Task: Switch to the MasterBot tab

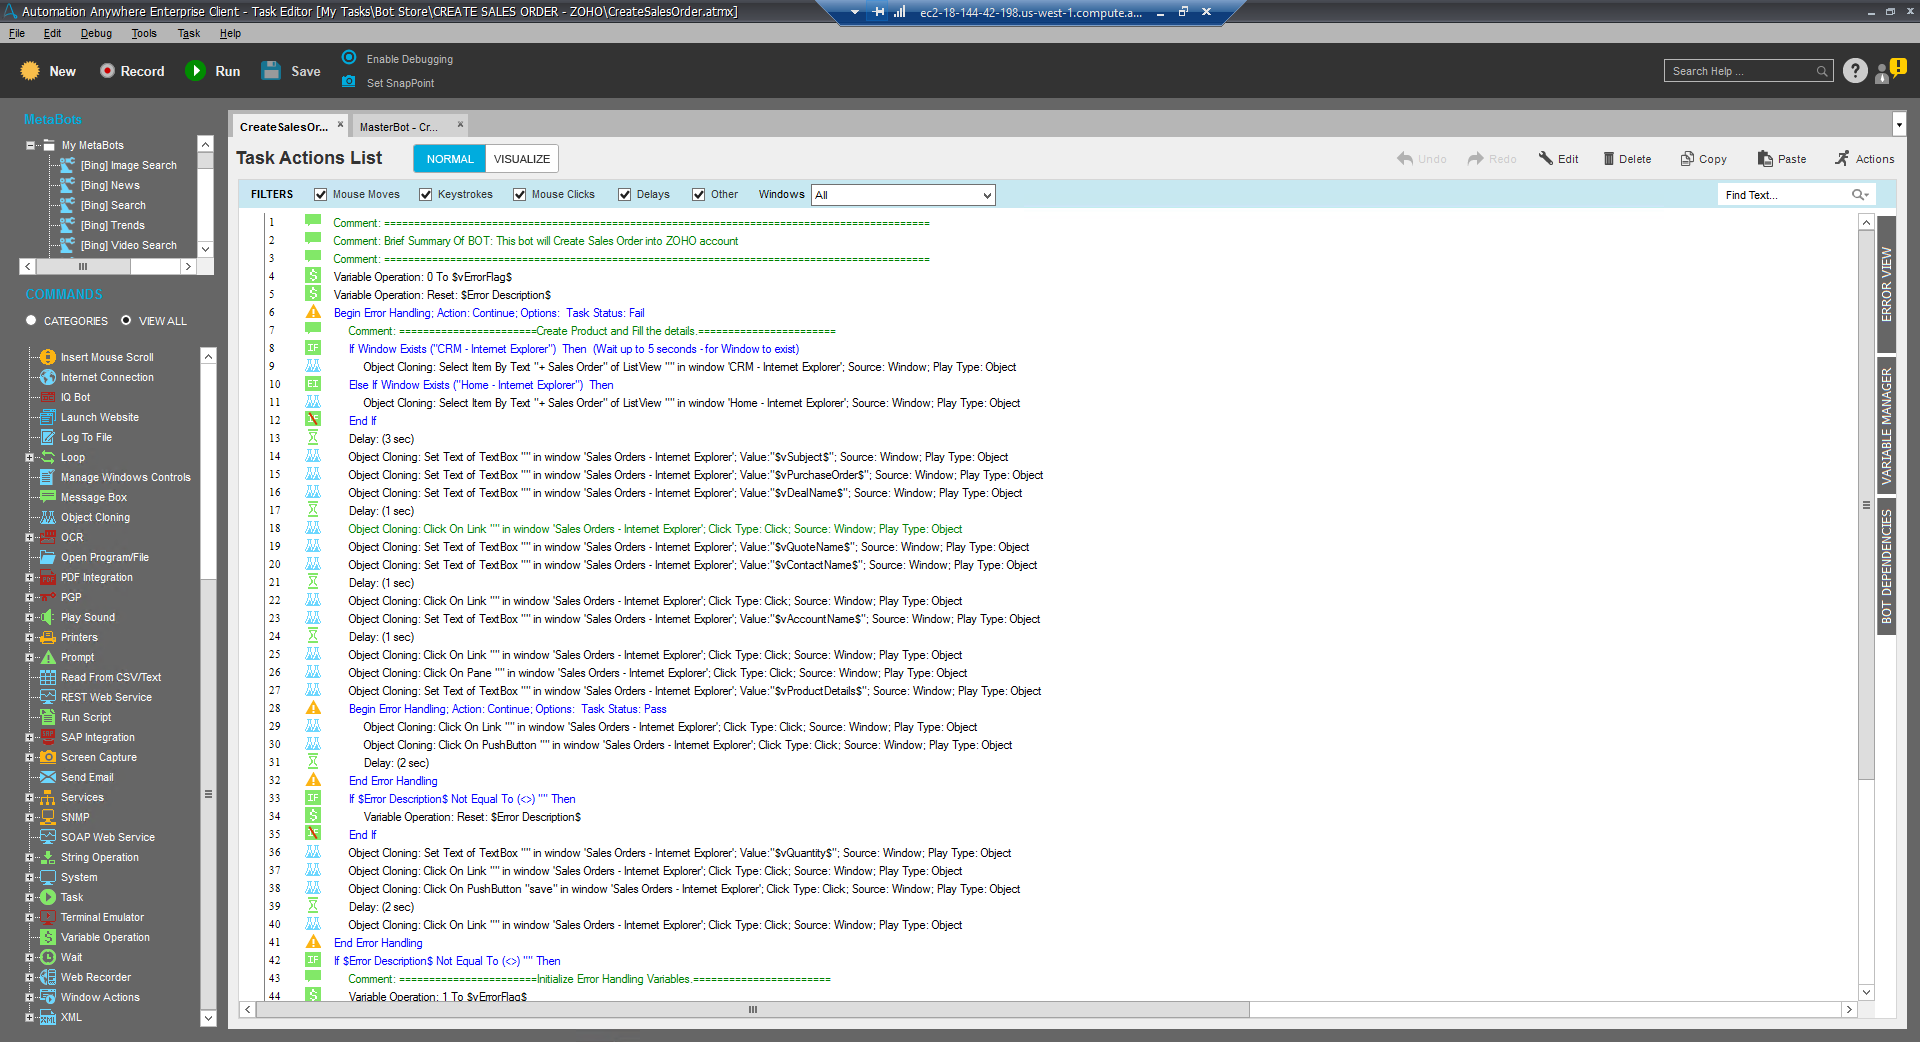Action: [398, 127]
